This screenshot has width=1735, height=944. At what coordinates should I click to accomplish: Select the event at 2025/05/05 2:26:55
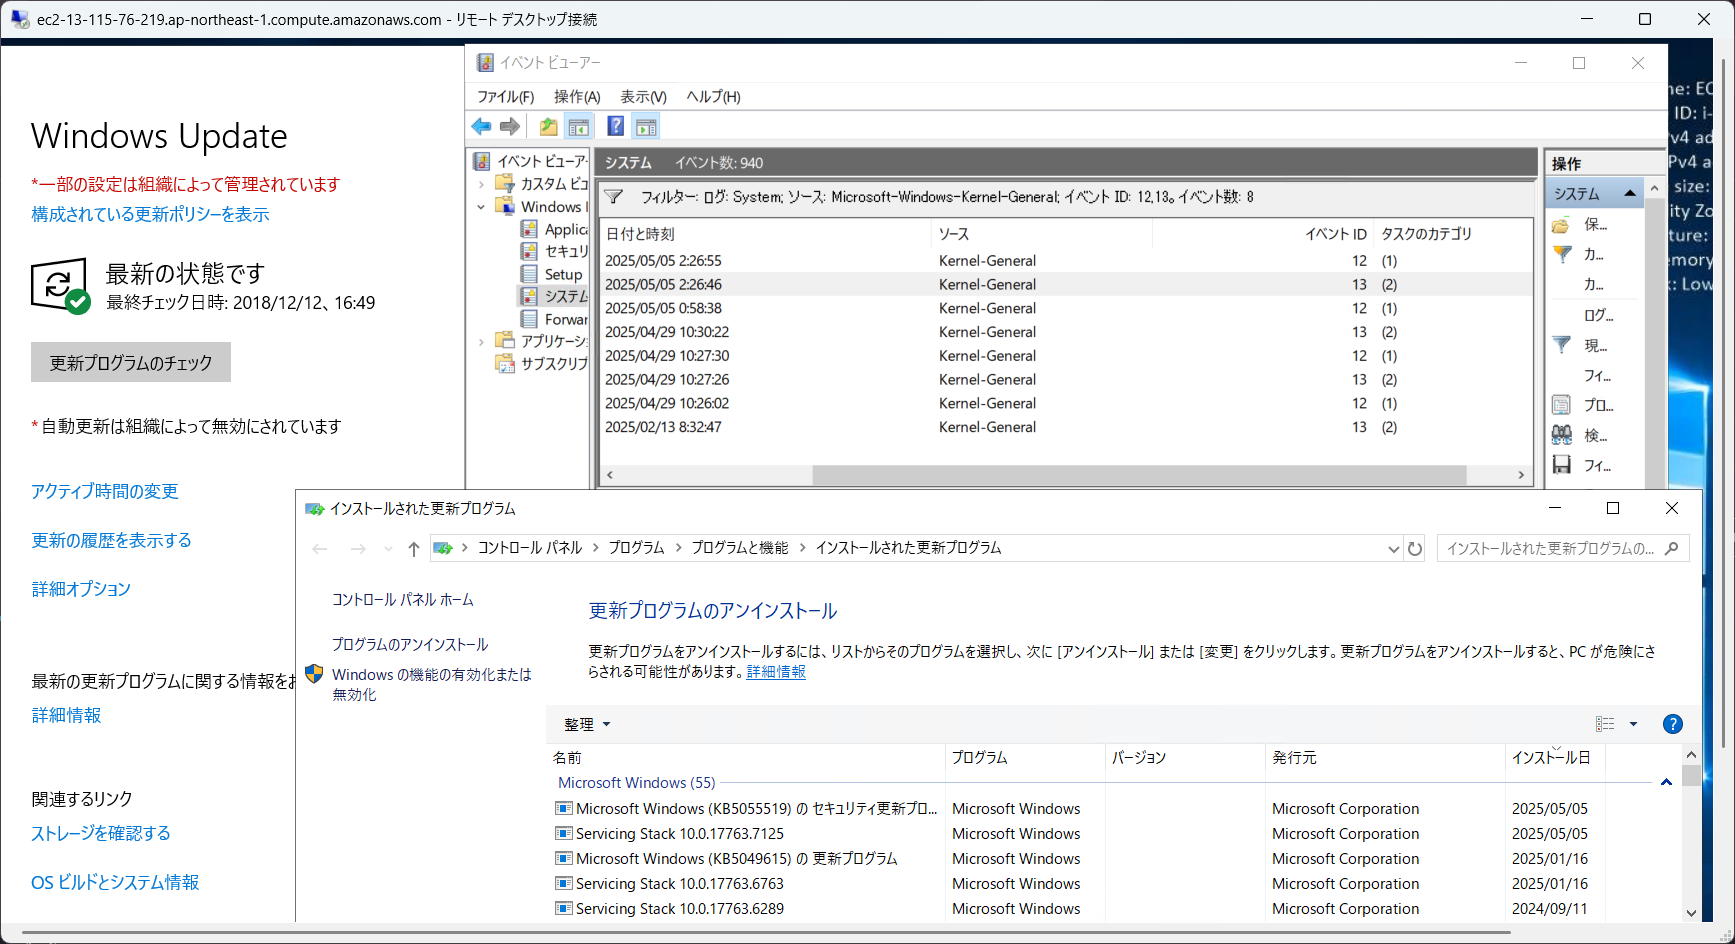(x=1065, y=261)
